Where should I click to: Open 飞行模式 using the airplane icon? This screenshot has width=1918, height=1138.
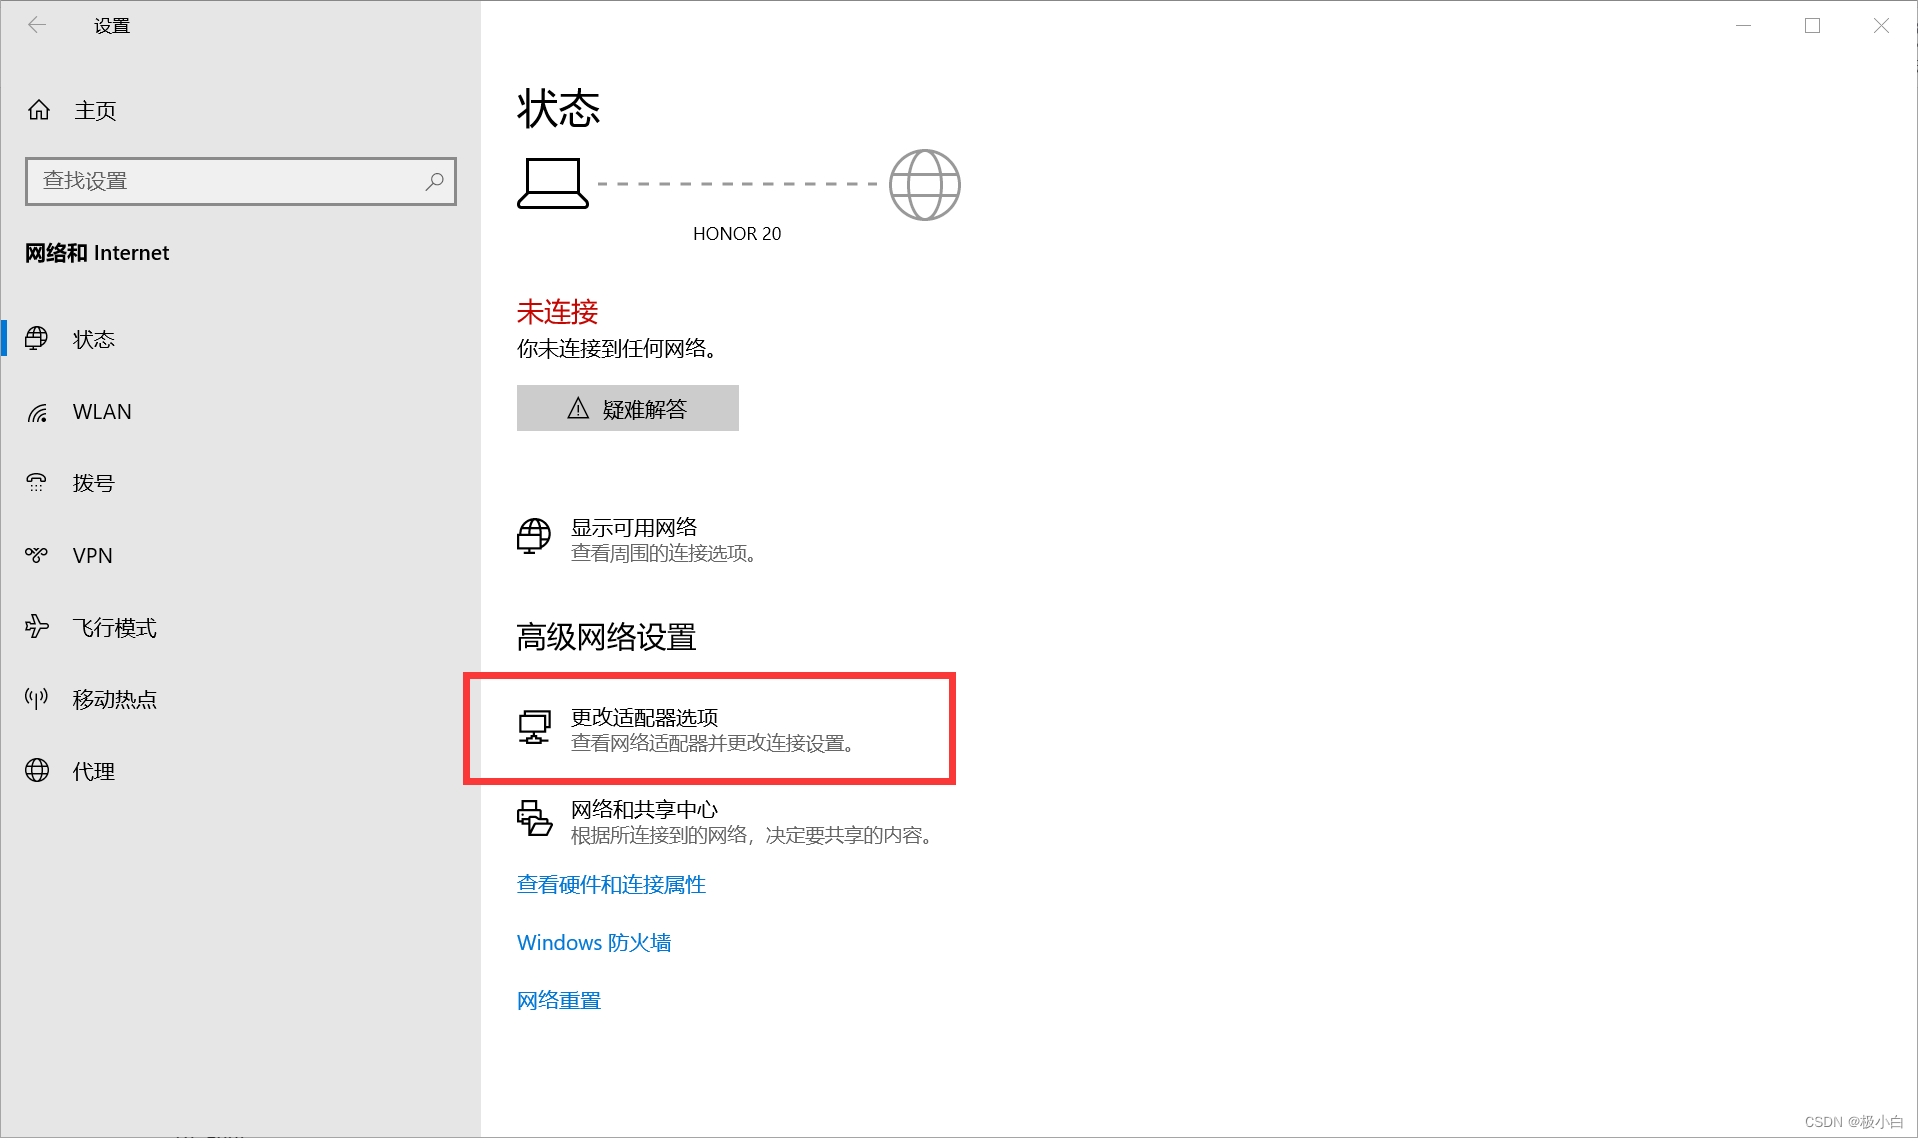pos(37,627)
